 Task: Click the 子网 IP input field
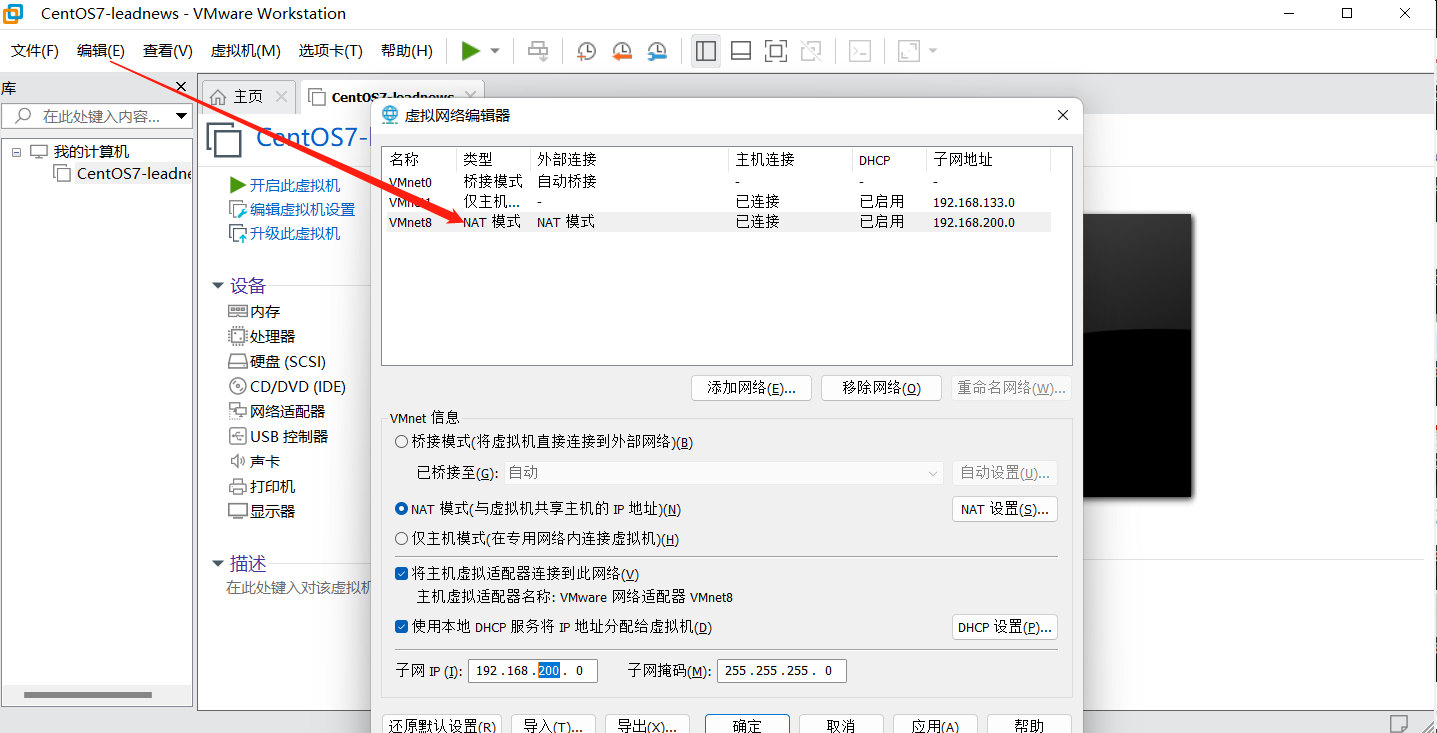coord(533,670)
